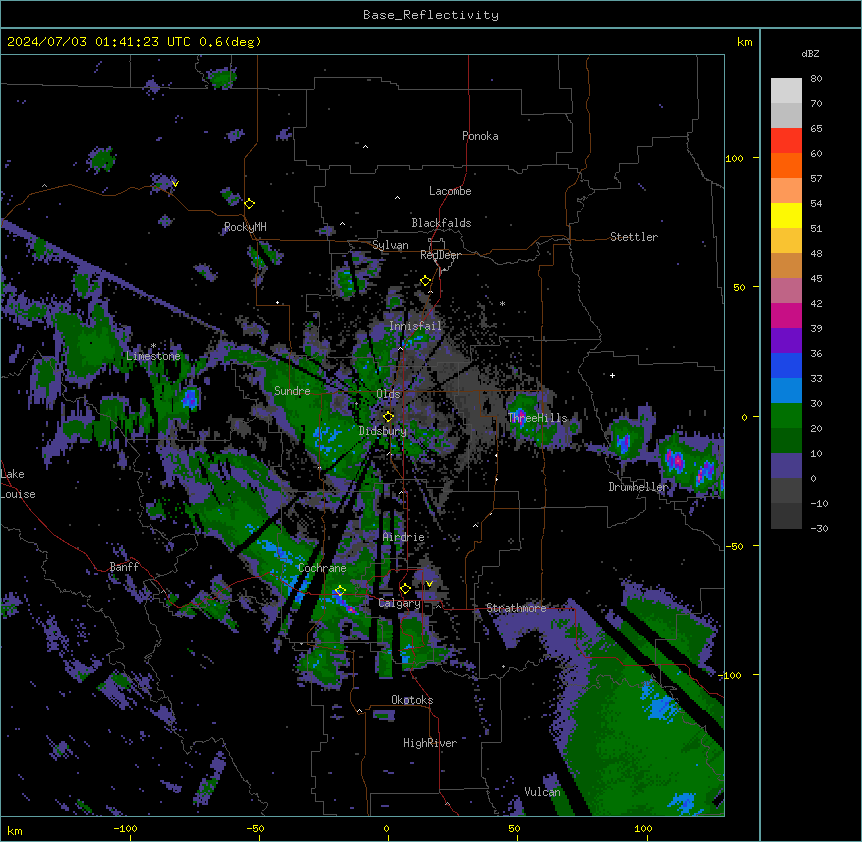Click the white plus marker north of Drumheller

(x=612, y=375)
